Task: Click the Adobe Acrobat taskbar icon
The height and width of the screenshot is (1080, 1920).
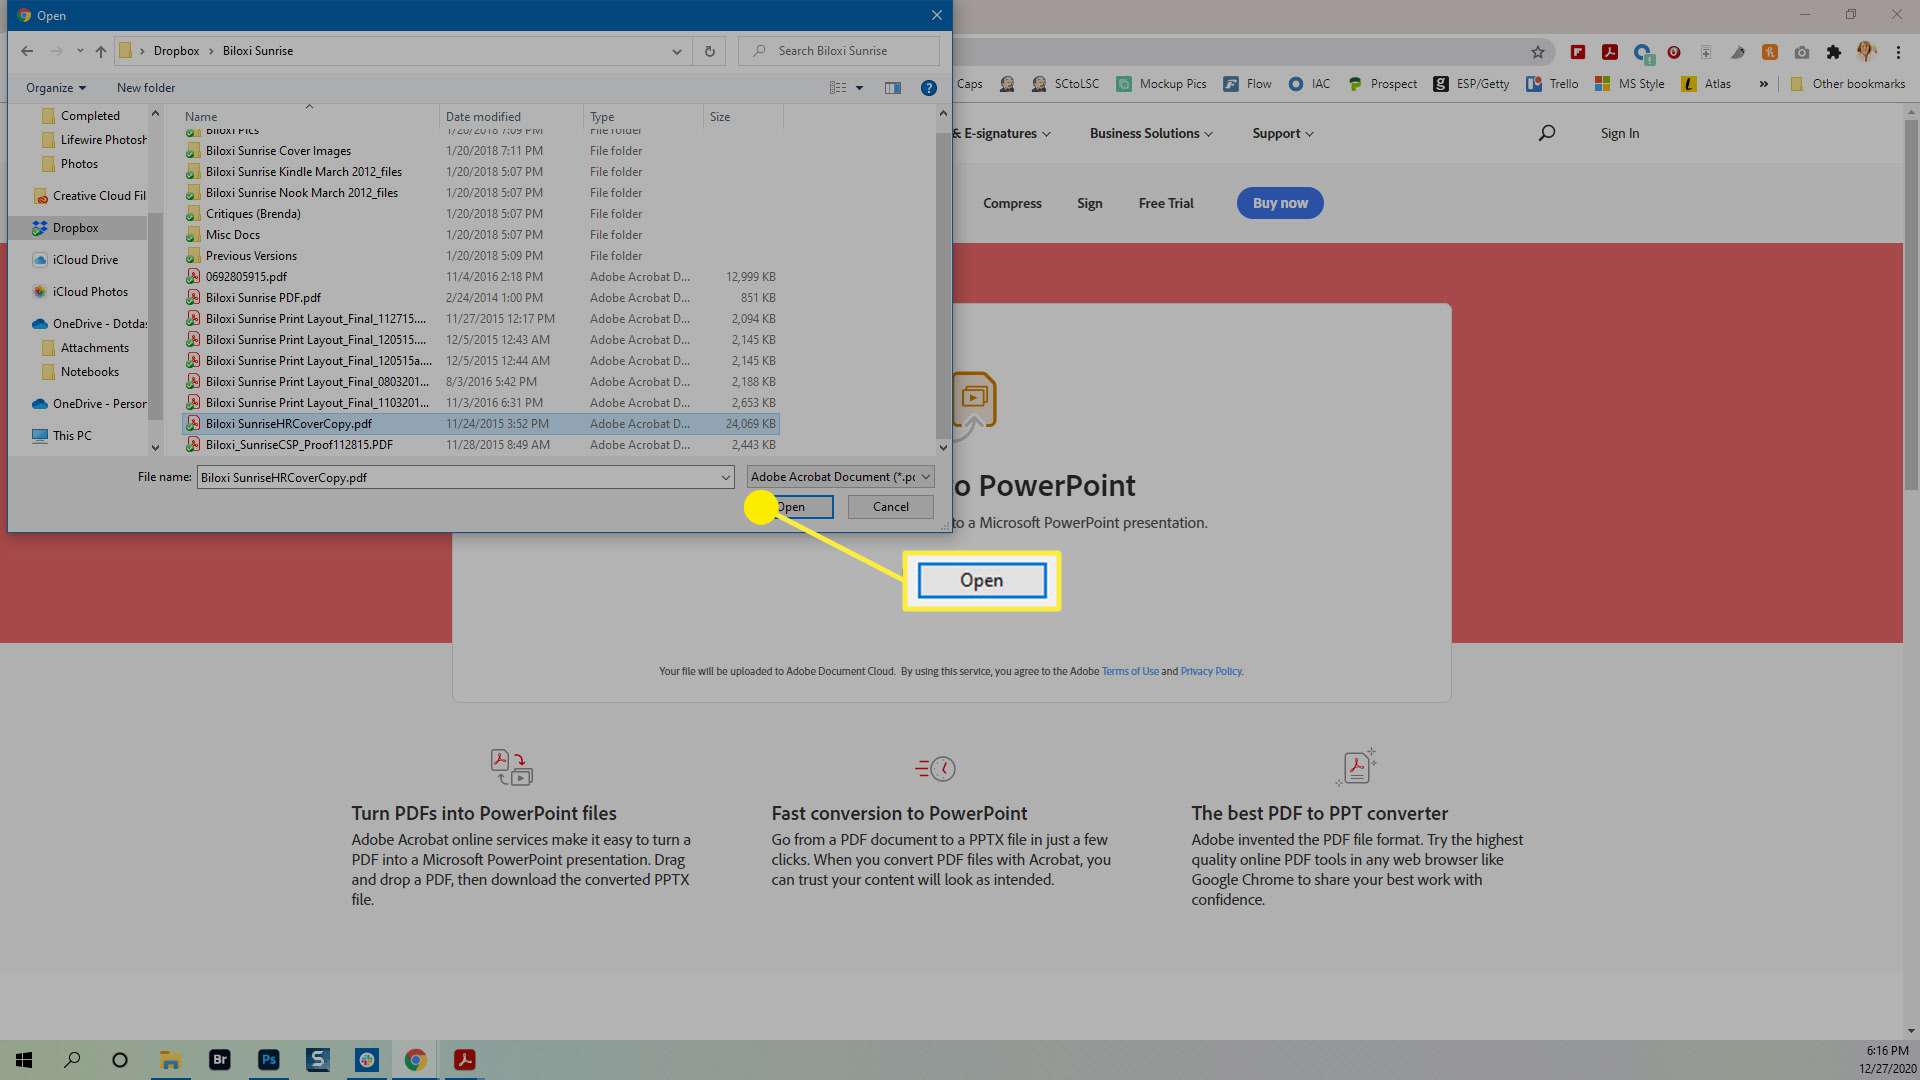Action: pyautogui.click(x=464, y=1059)
